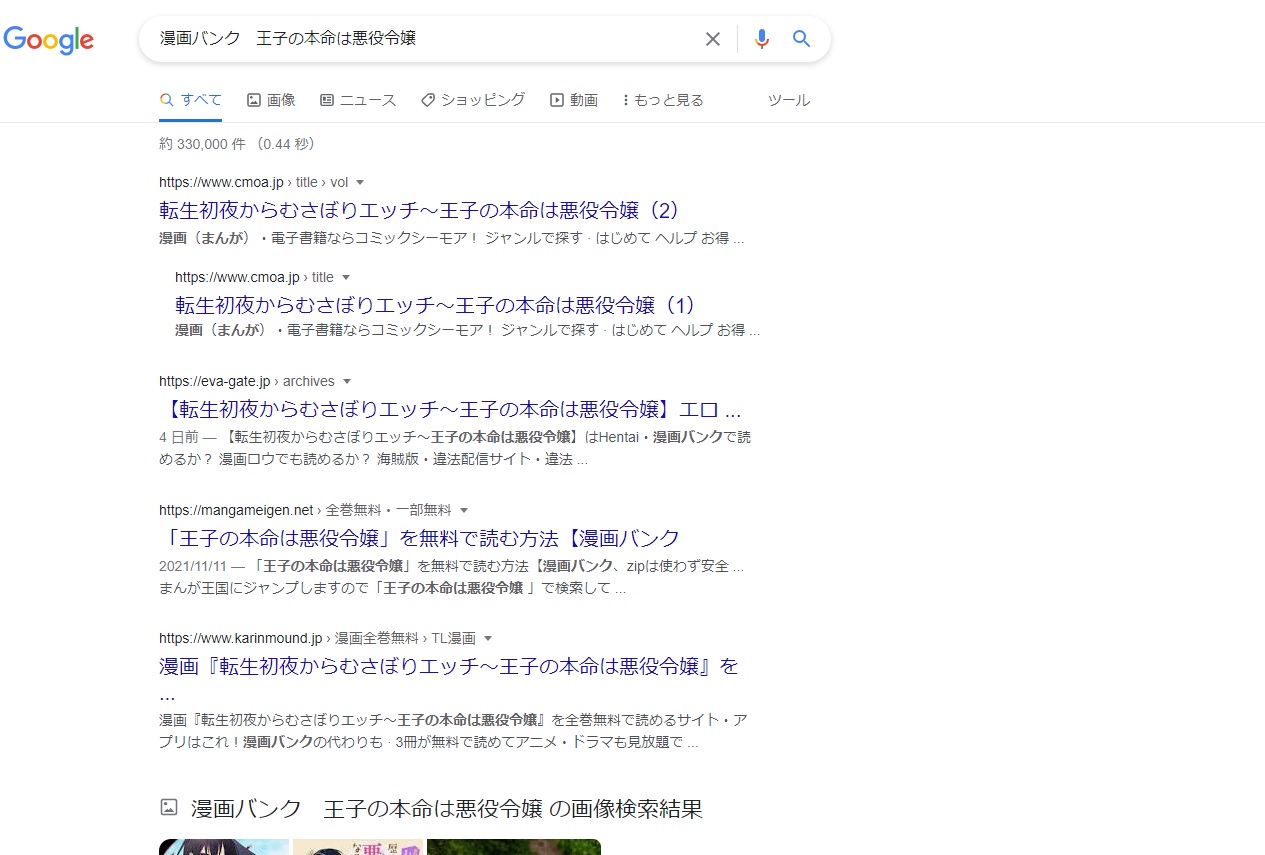This screenshot has width=1265, height=855.
Task: Click the https://www.cmoa.jp › title › vol URL
Action: 253,182
